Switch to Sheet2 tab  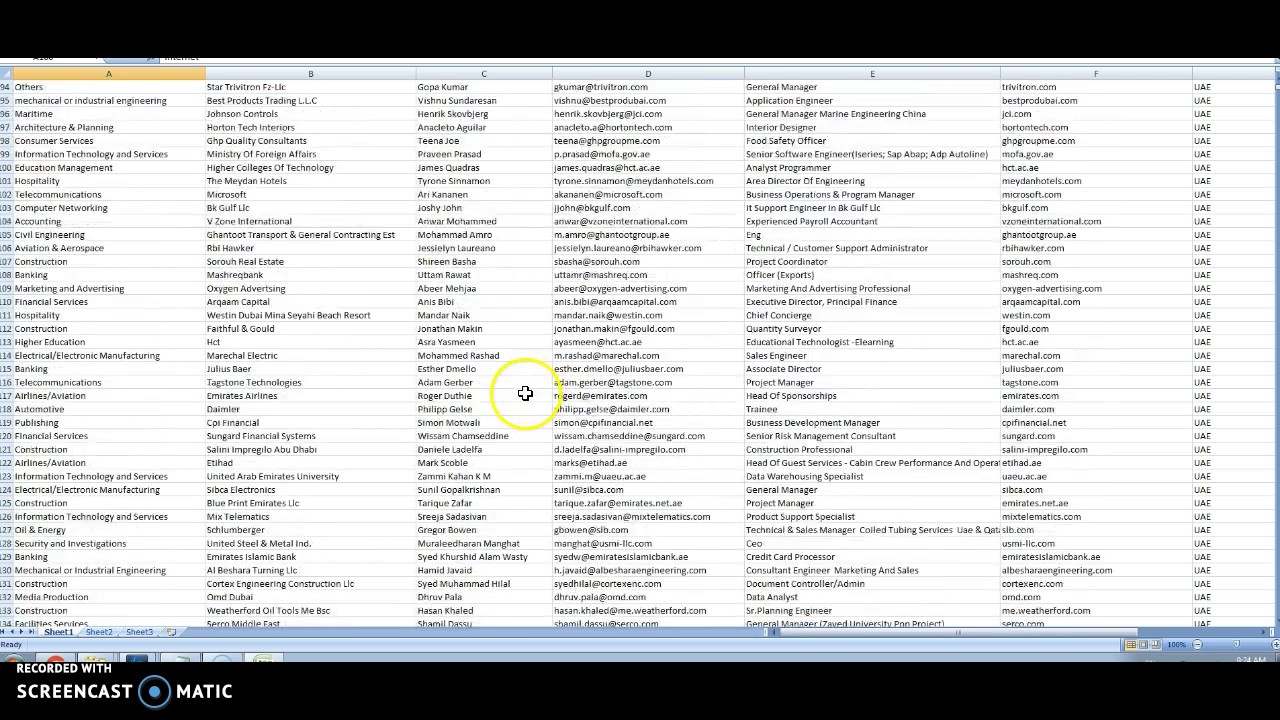coord(99,632)
